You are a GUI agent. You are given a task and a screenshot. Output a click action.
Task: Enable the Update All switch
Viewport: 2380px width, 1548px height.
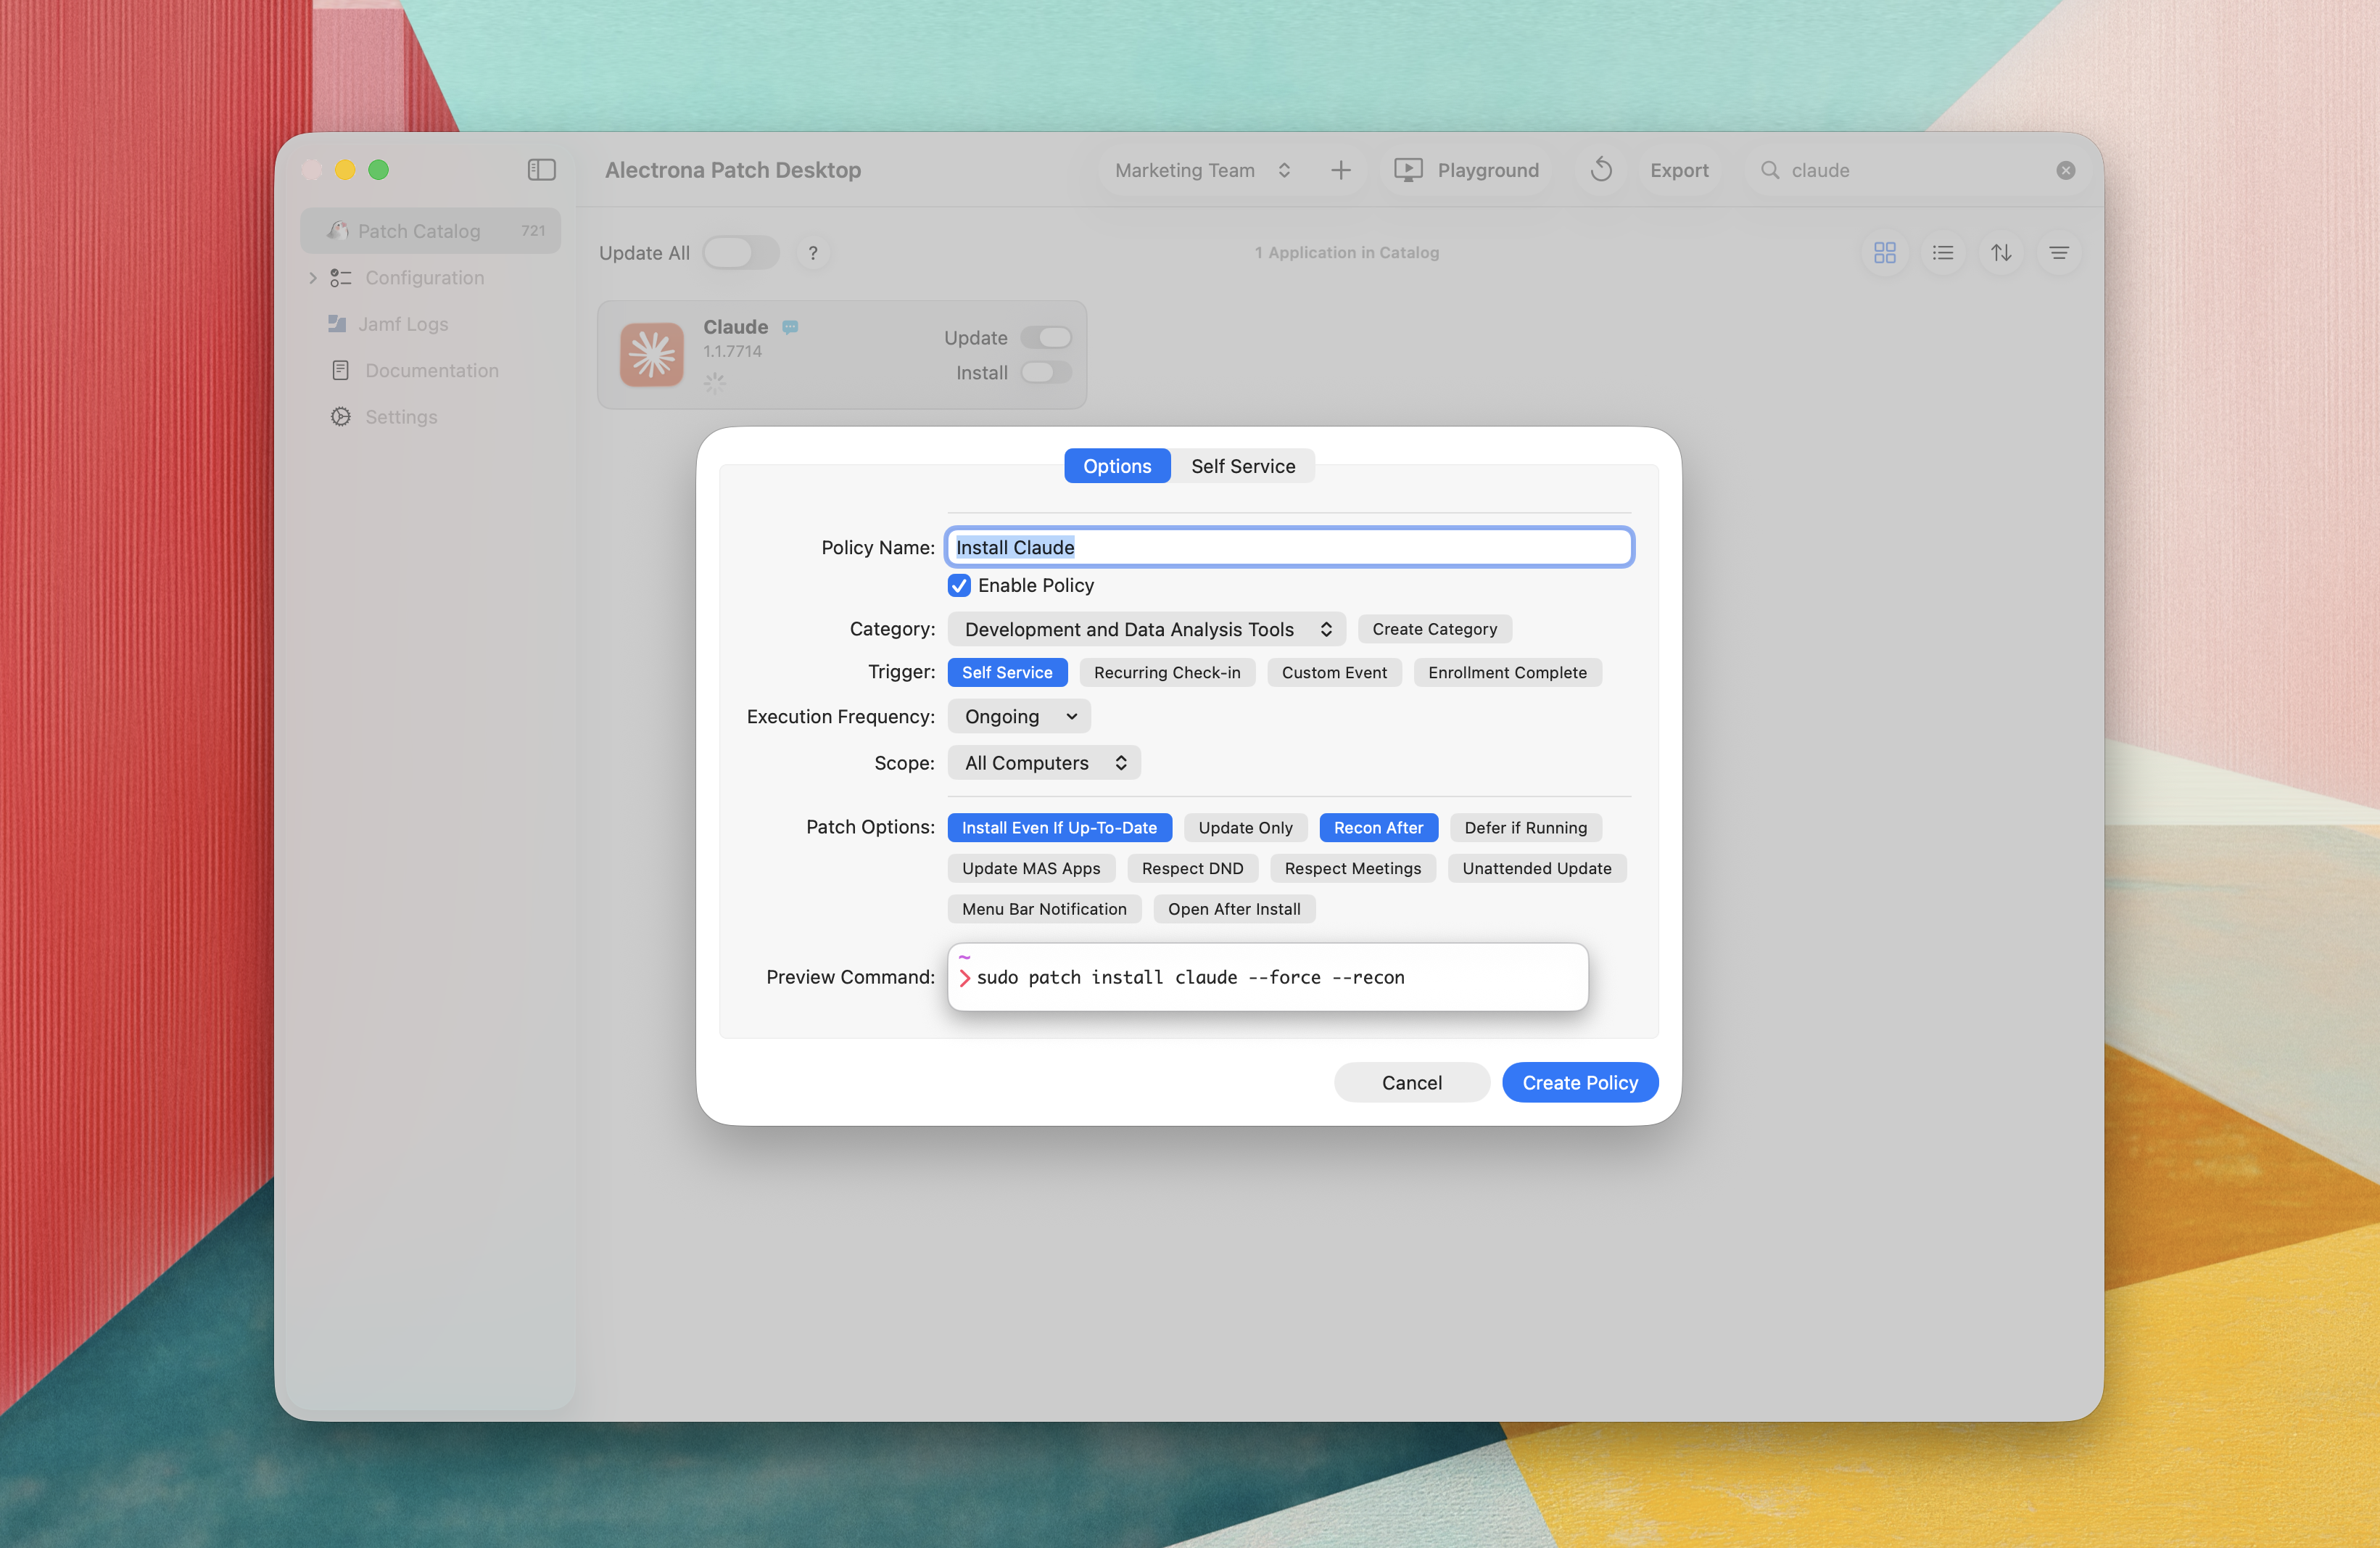coord(740,252)
